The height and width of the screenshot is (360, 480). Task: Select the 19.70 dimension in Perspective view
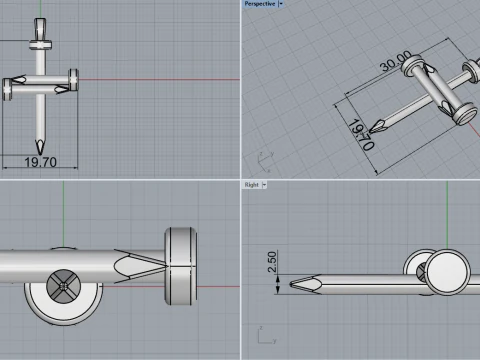click(361, 134)
